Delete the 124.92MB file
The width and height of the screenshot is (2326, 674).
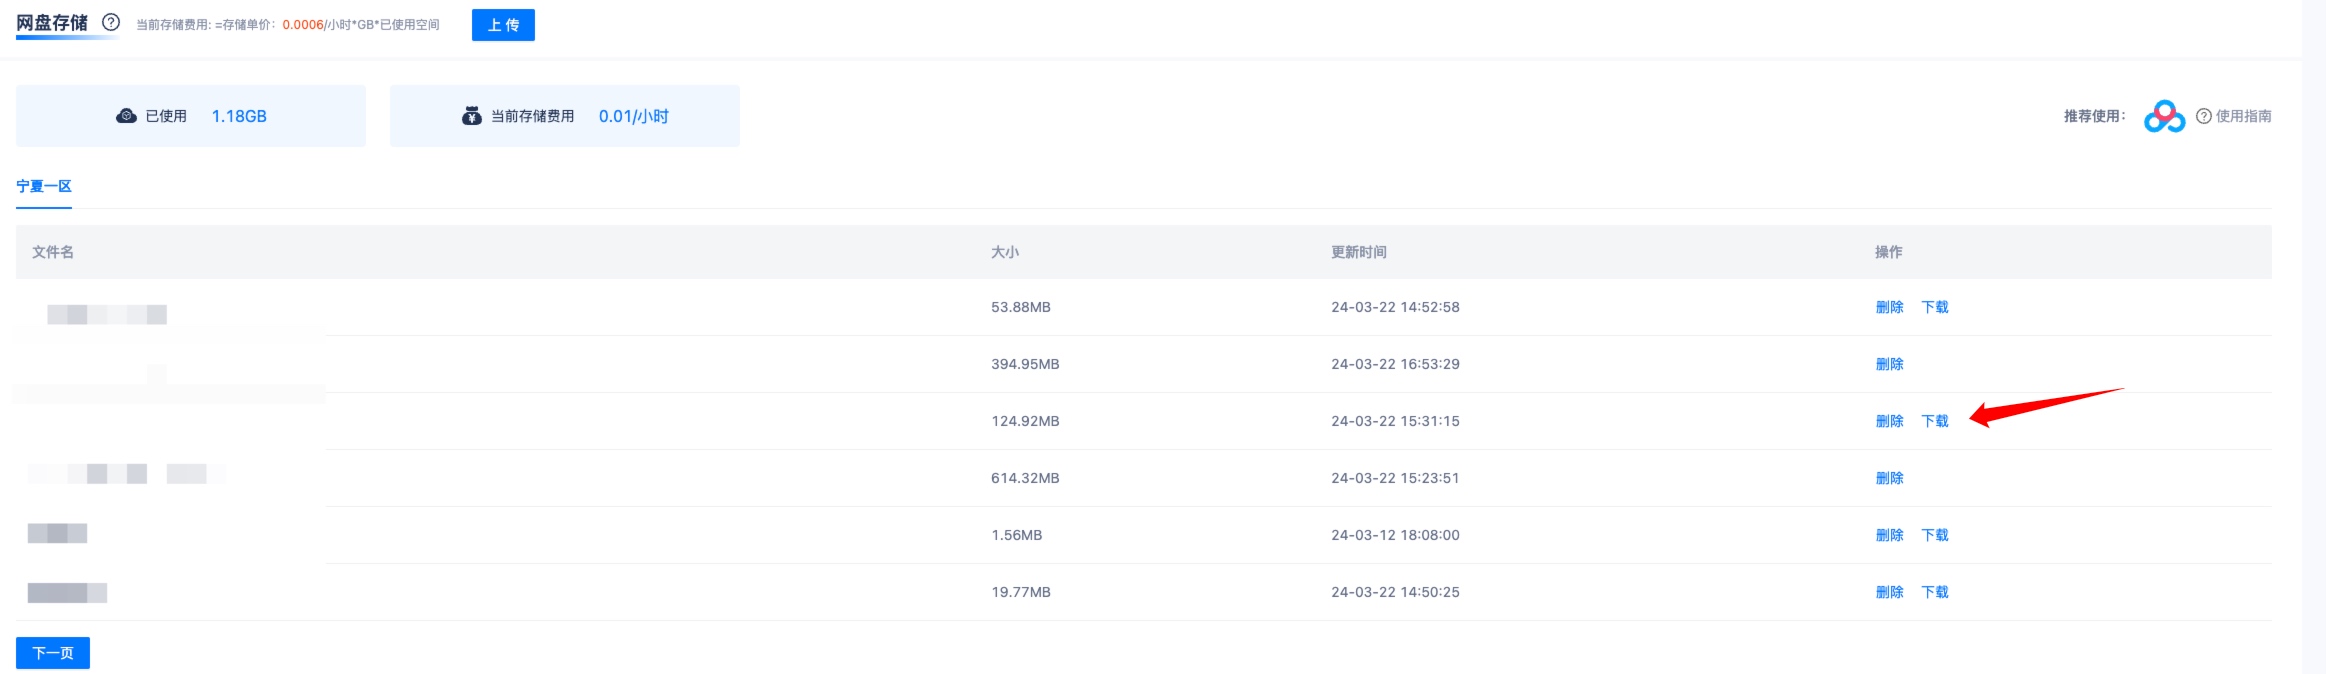coord(1889,421)
